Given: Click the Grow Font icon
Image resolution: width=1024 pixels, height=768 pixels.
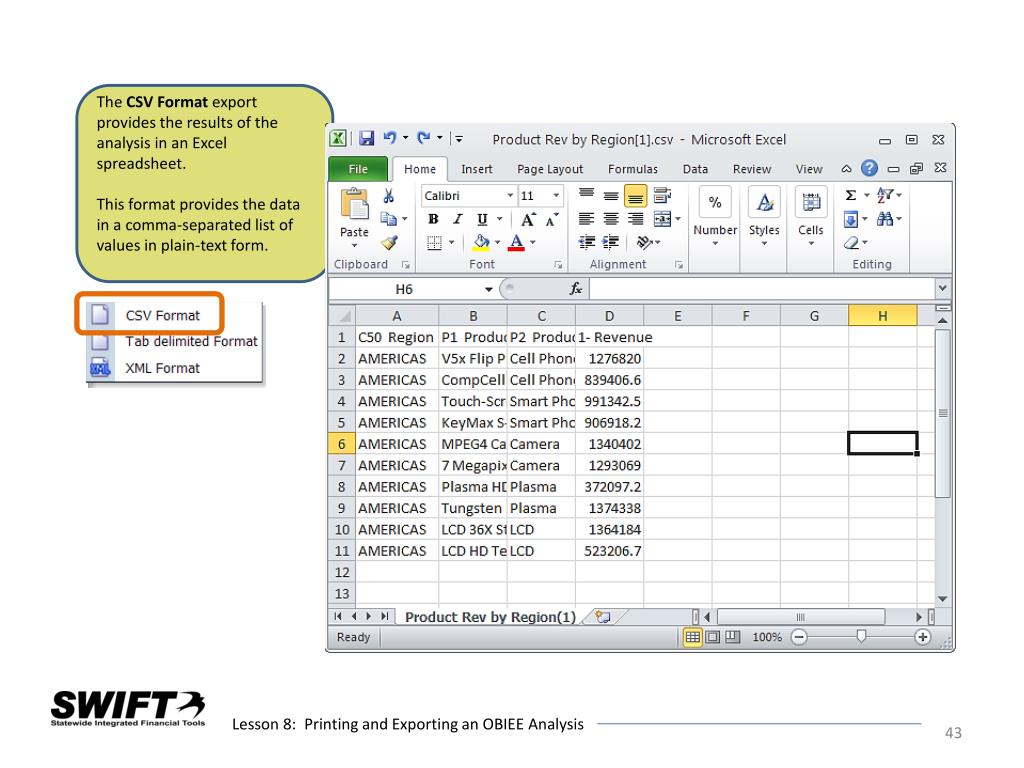Looking at the screenshot, I should (x=528, y=219).
